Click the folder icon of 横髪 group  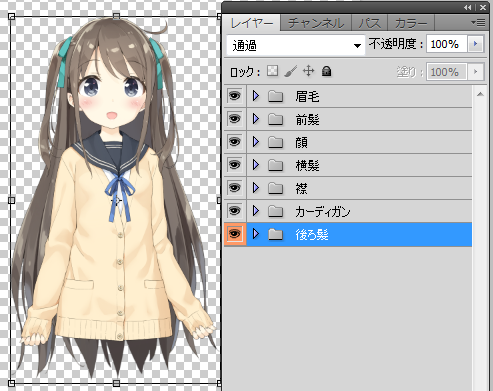coord(275,165)
